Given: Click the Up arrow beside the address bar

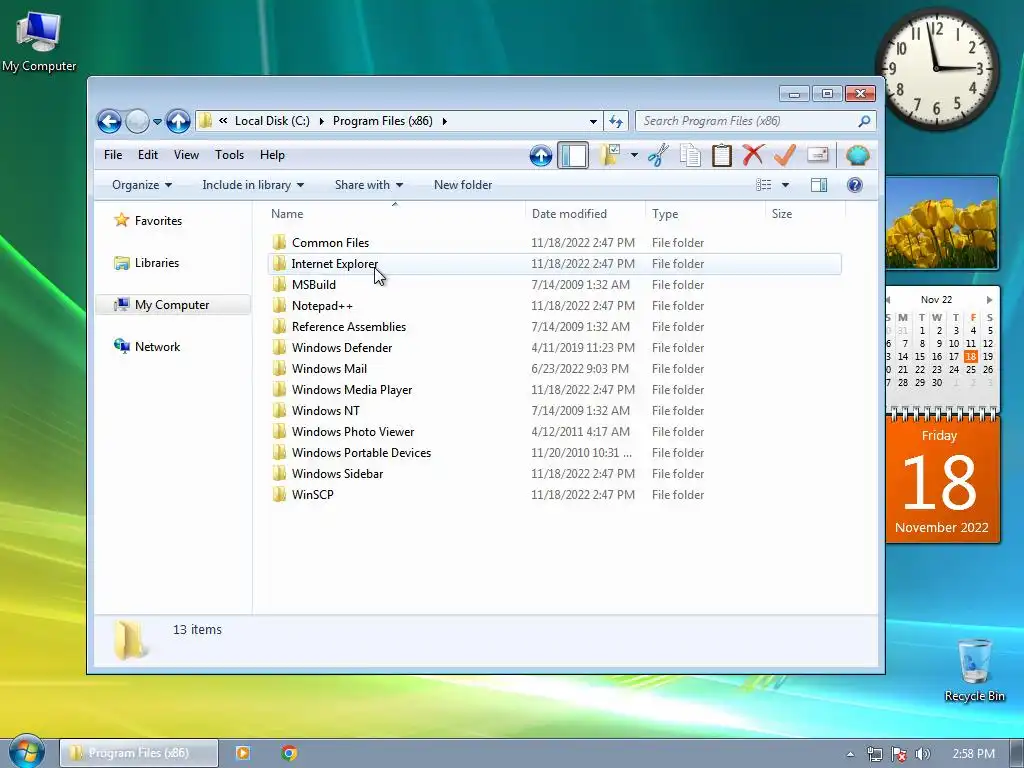Looking at the screenshot, I should [x=178, y=121].
